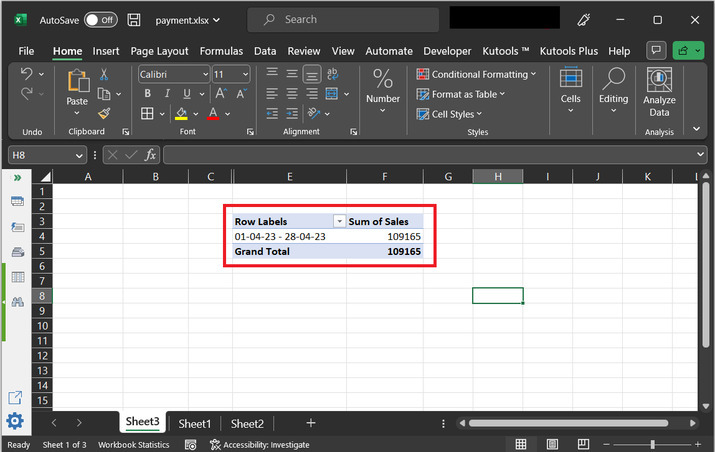Apply italic formatting to the cell

click(x=165, y=94)
